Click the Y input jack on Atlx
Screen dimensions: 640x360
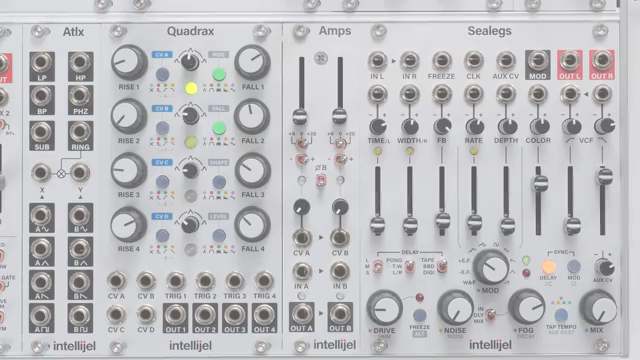click(x=80, y=173)
